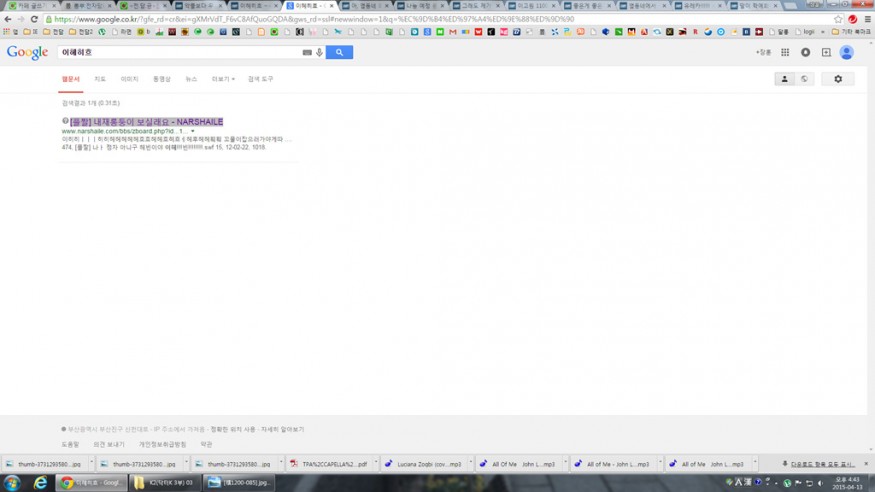The image size is (875, 492).
Task: Show personal results with person icon toggle
Action: click(x=784, y=79)
